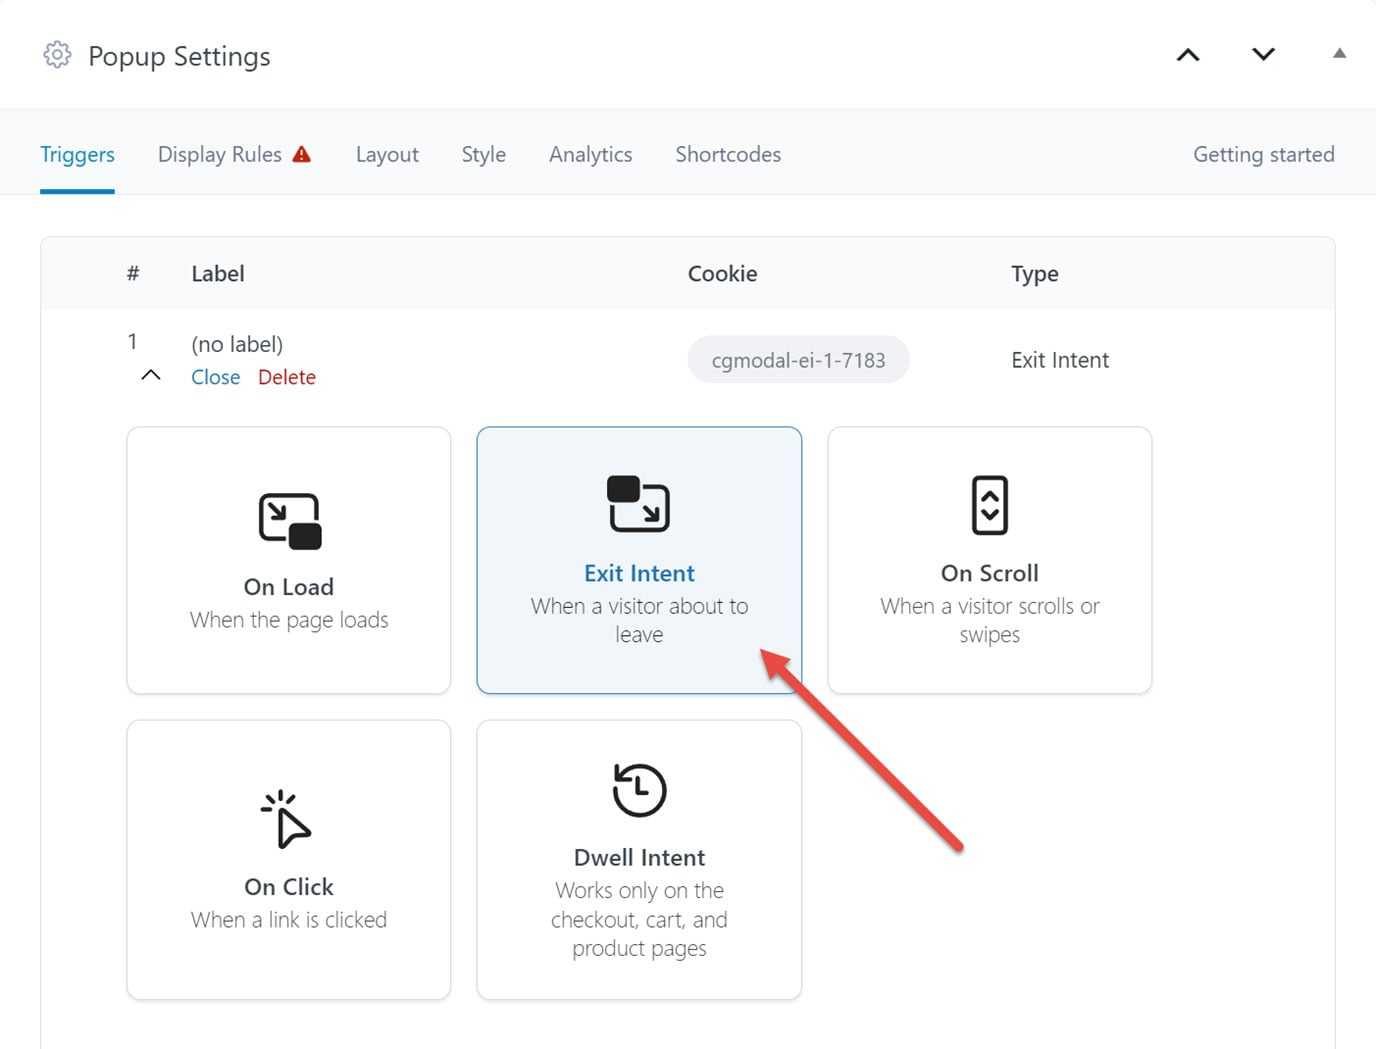Select the Dwell Intent card title

[x=639, y=857]
